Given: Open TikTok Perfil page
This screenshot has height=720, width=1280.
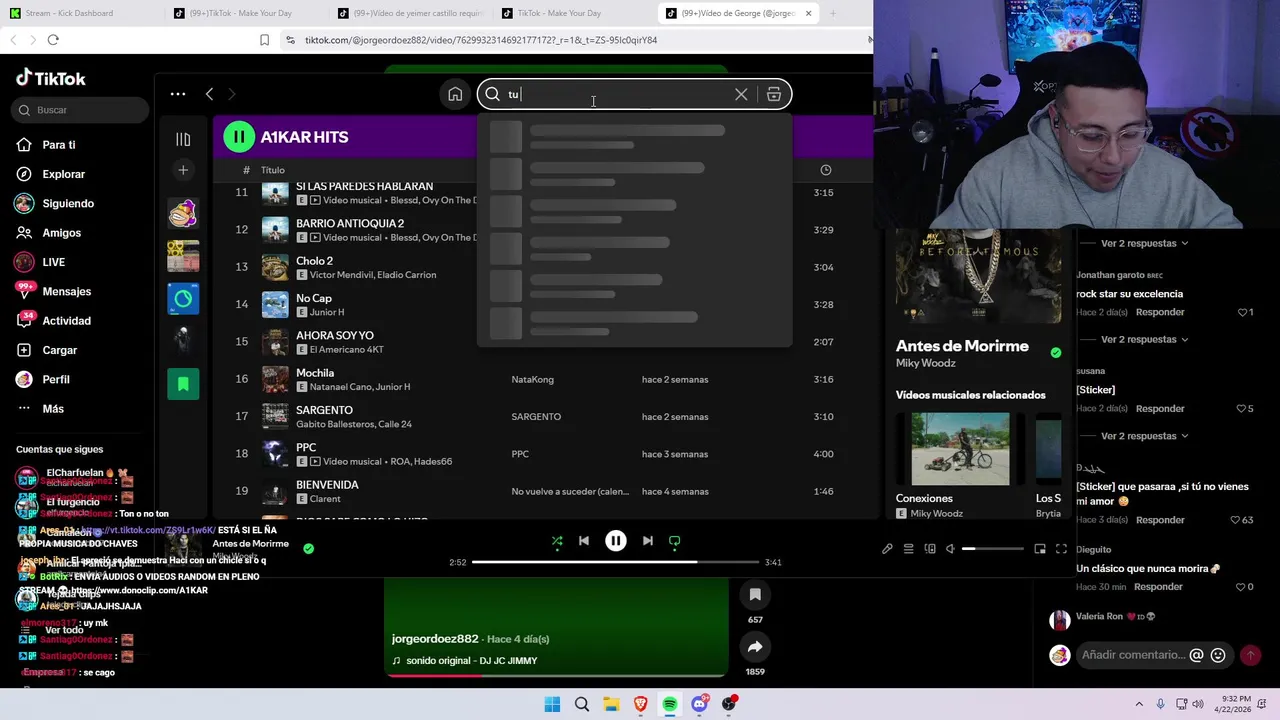Looking at the screenshot, I should click(x=55, y=380).
